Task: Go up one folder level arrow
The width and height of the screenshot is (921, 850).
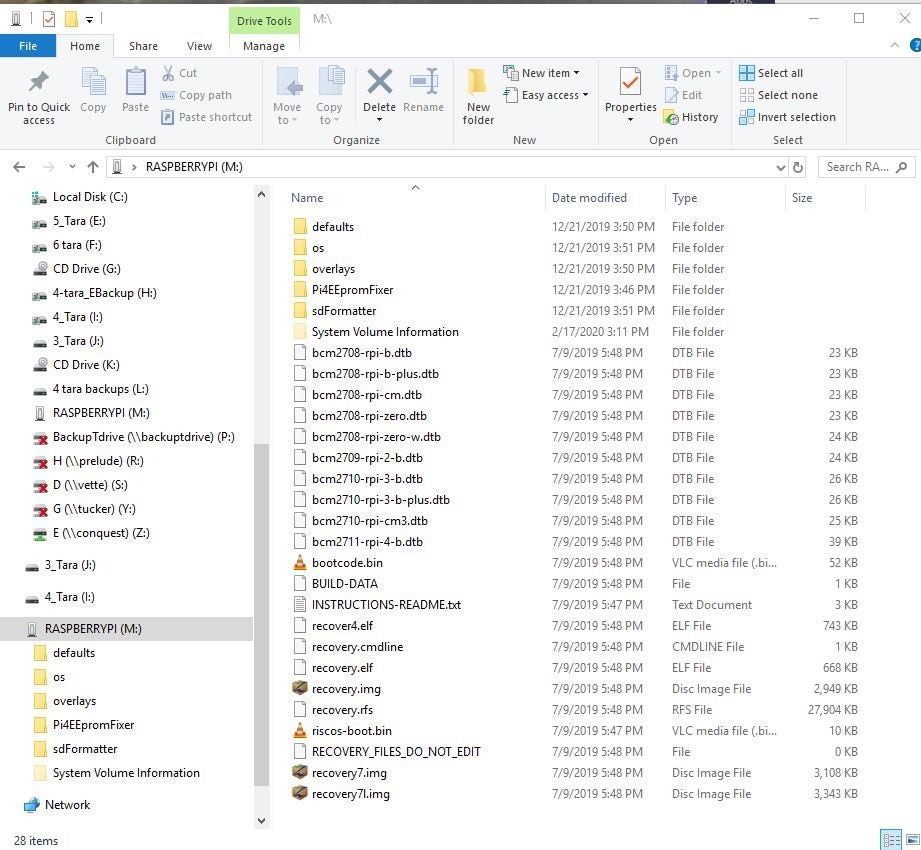Action: click(x=93, y=167)
